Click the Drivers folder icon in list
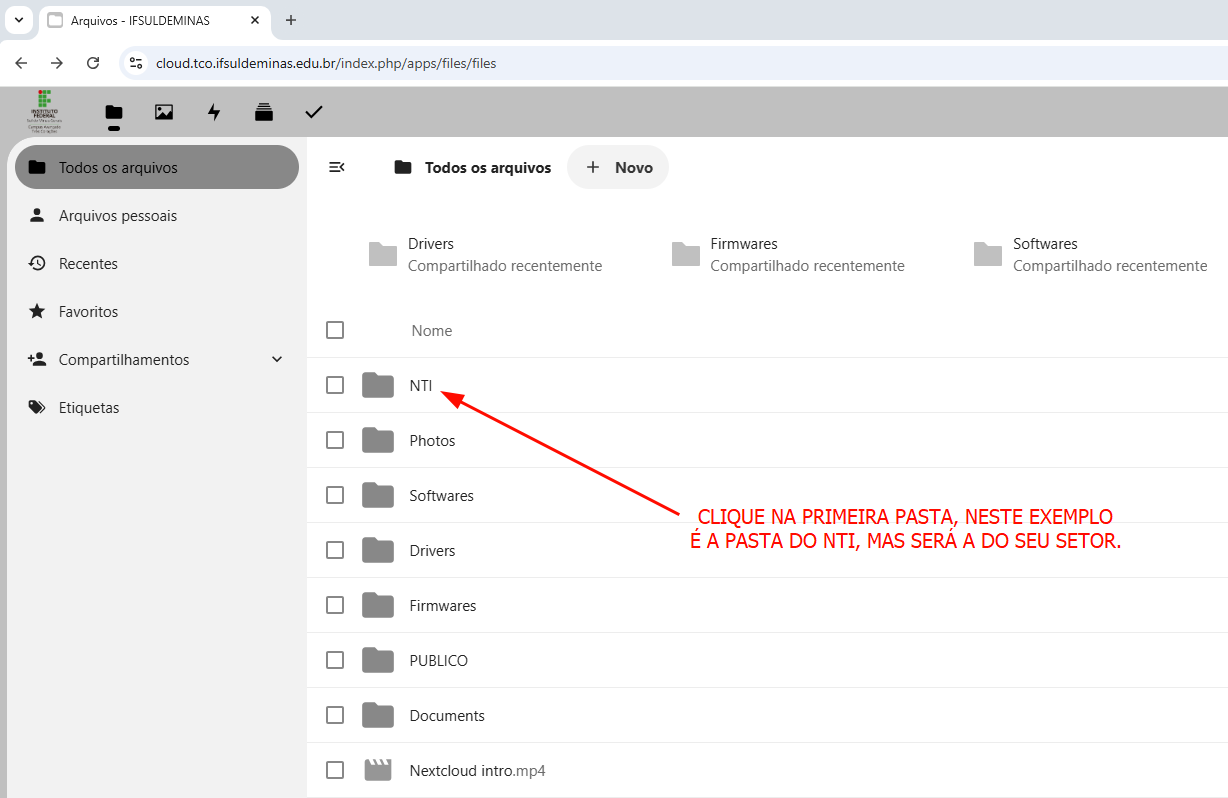The height and width of the screenshot is (798, 1228). pos(378,550)
